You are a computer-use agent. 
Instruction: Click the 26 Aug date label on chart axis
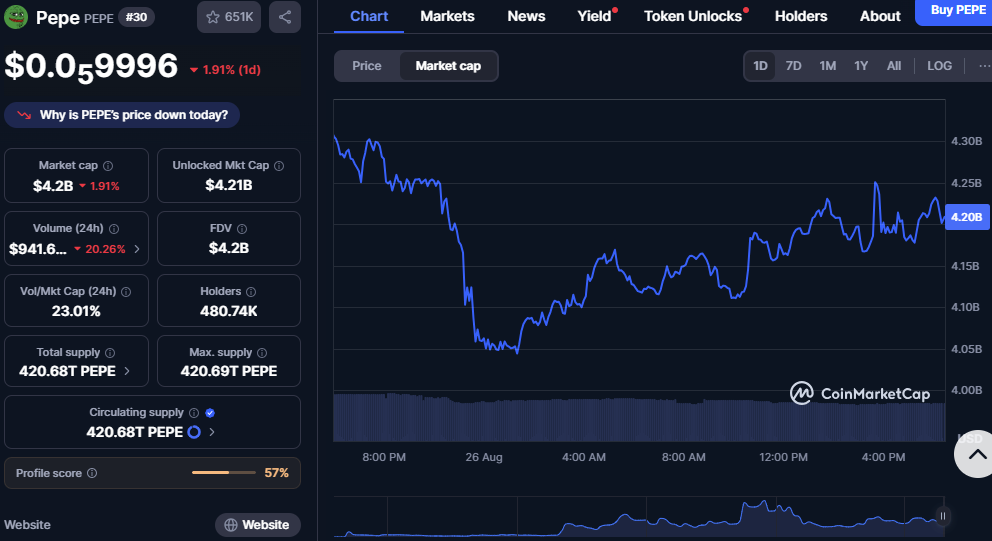click(484, 457)
